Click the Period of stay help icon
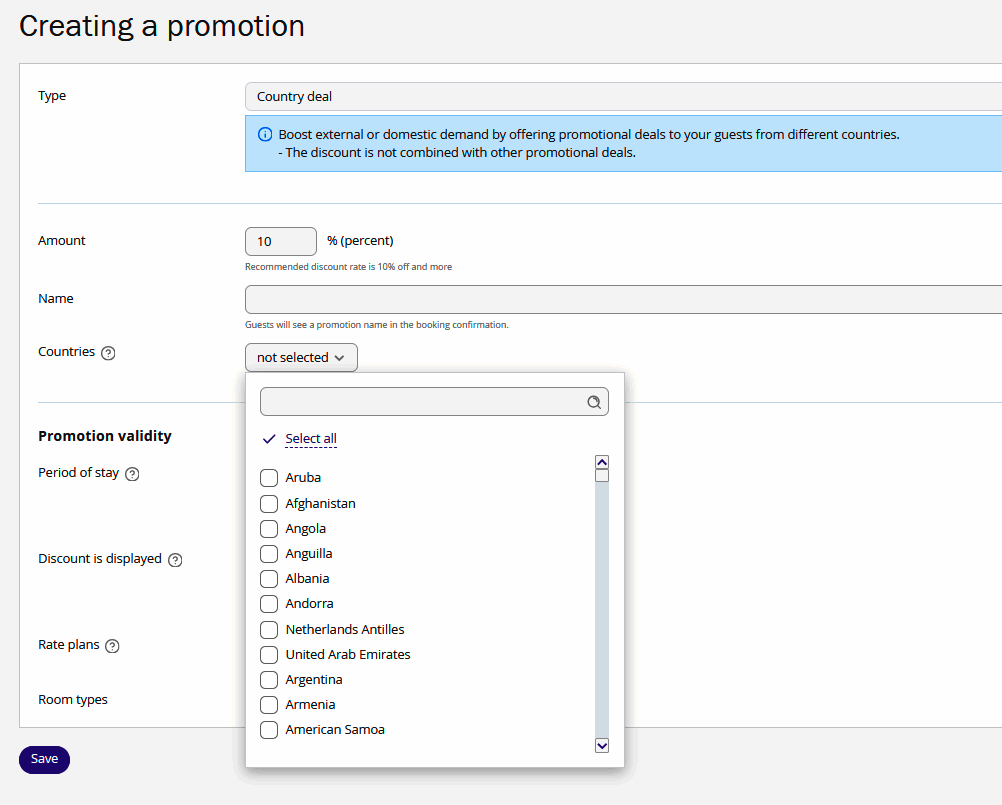This screenshot has height=805, width=1002. click(x=132, y=473)
